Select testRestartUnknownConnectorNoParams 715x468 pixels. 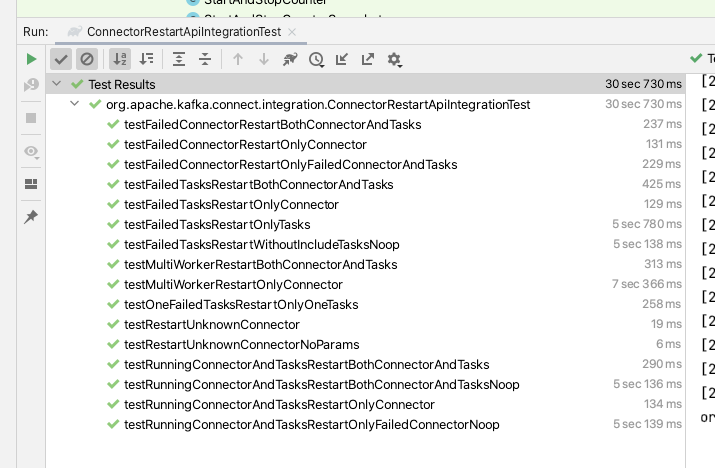(x=365, y=345)
